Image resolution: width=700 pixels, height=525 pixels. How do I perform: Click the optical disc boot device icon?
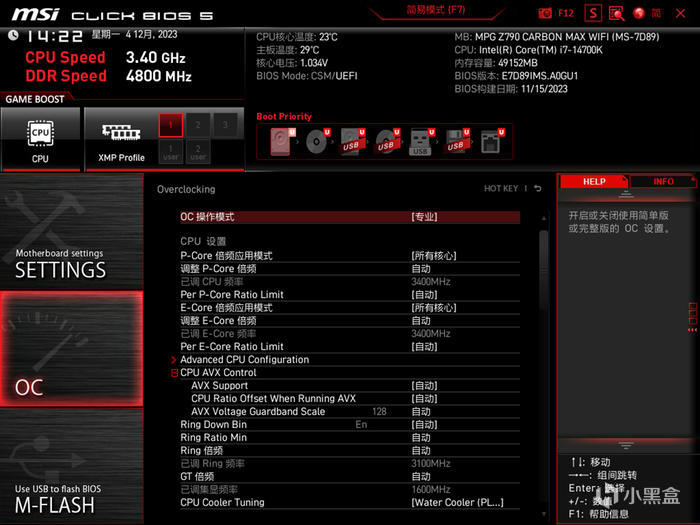[317, 142]
